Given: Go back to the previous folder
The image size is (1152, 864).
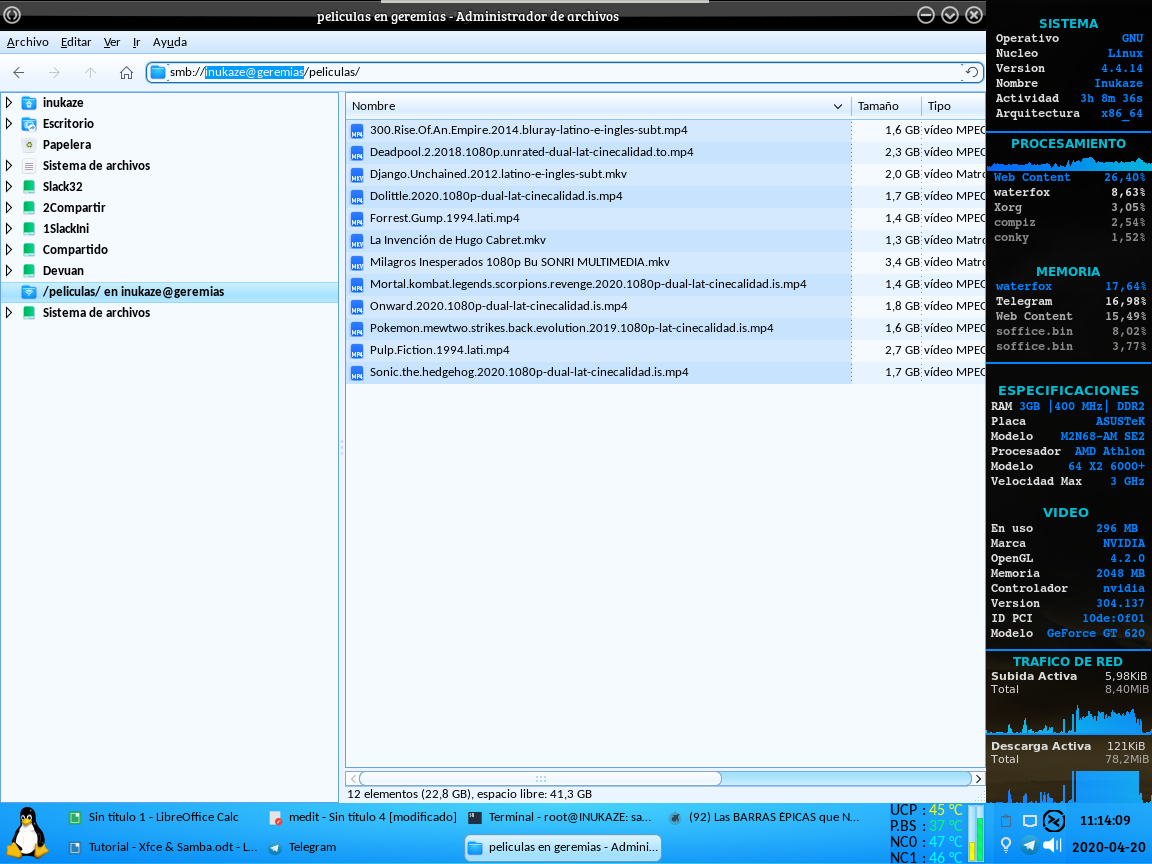Looking at the screenshot, I should click(x=19, y=72).
